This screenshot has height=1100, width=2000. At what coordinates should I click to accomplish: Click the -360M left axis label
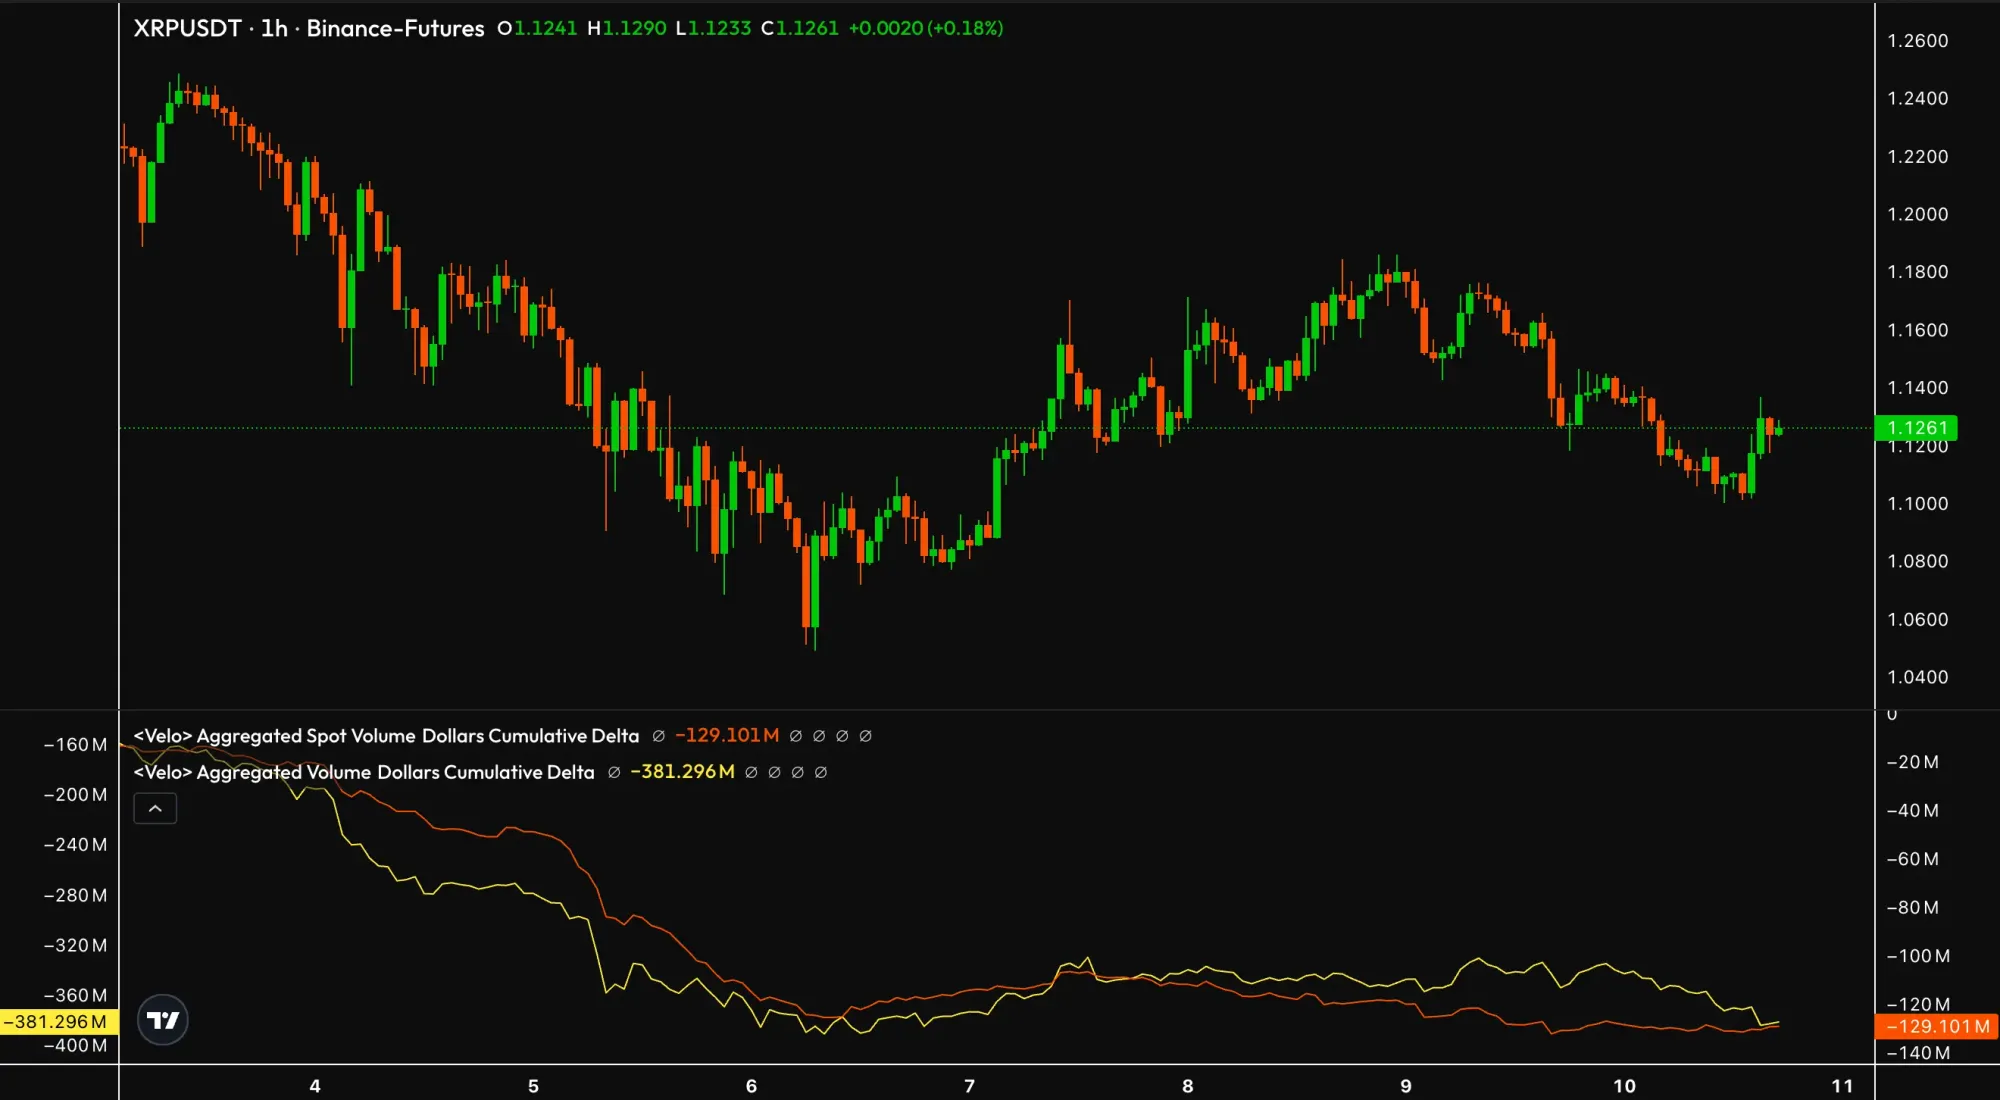click(x=75, y=996)
